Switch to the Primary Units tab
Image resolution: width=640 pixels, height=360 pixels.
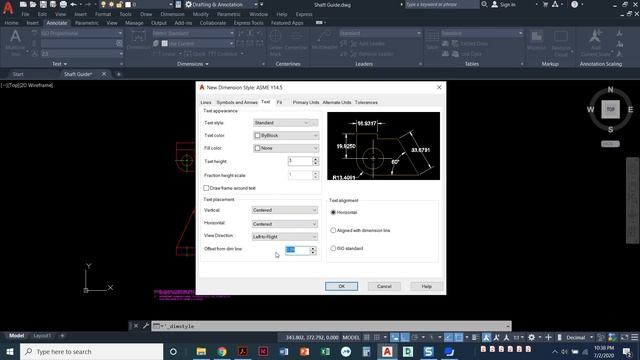[x=306, y=102]
